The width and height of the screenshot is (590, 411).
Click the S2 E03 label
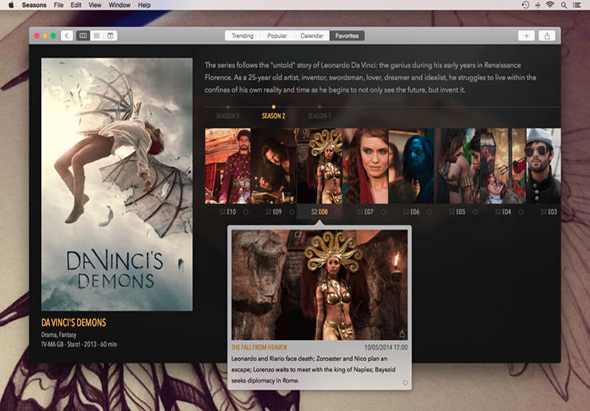(549, 212)
